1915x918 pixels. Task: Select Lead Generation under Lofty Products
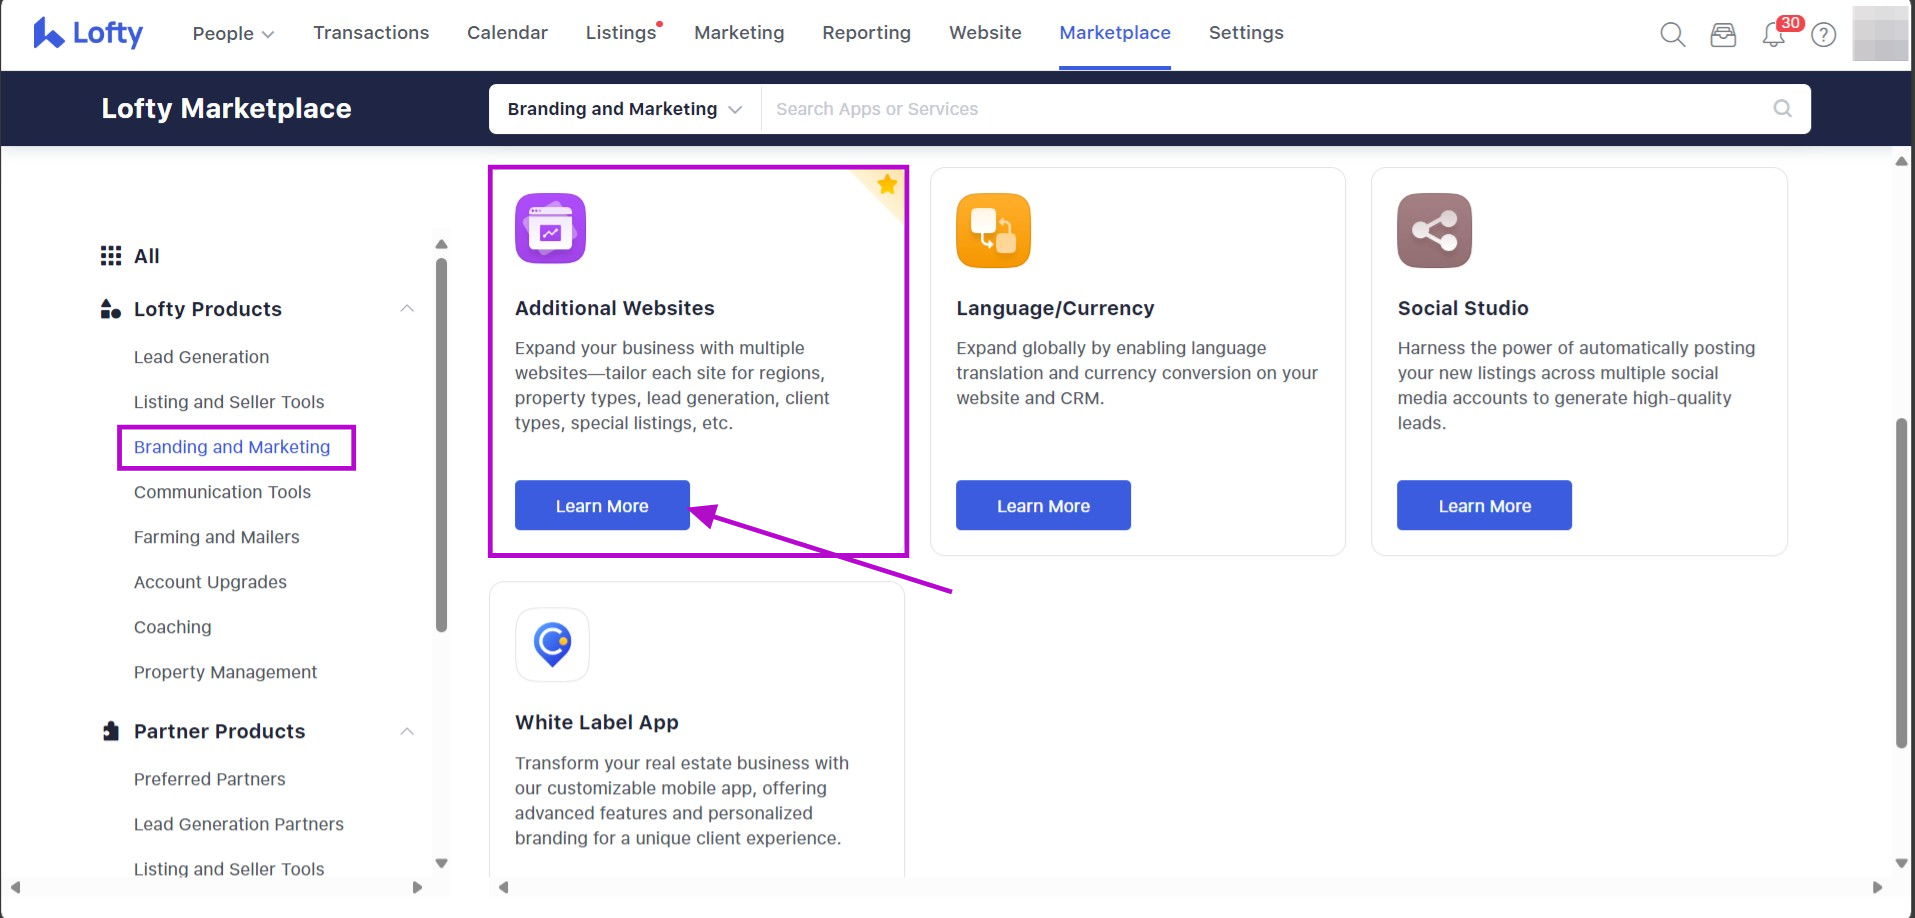click(x=201, y=357)
